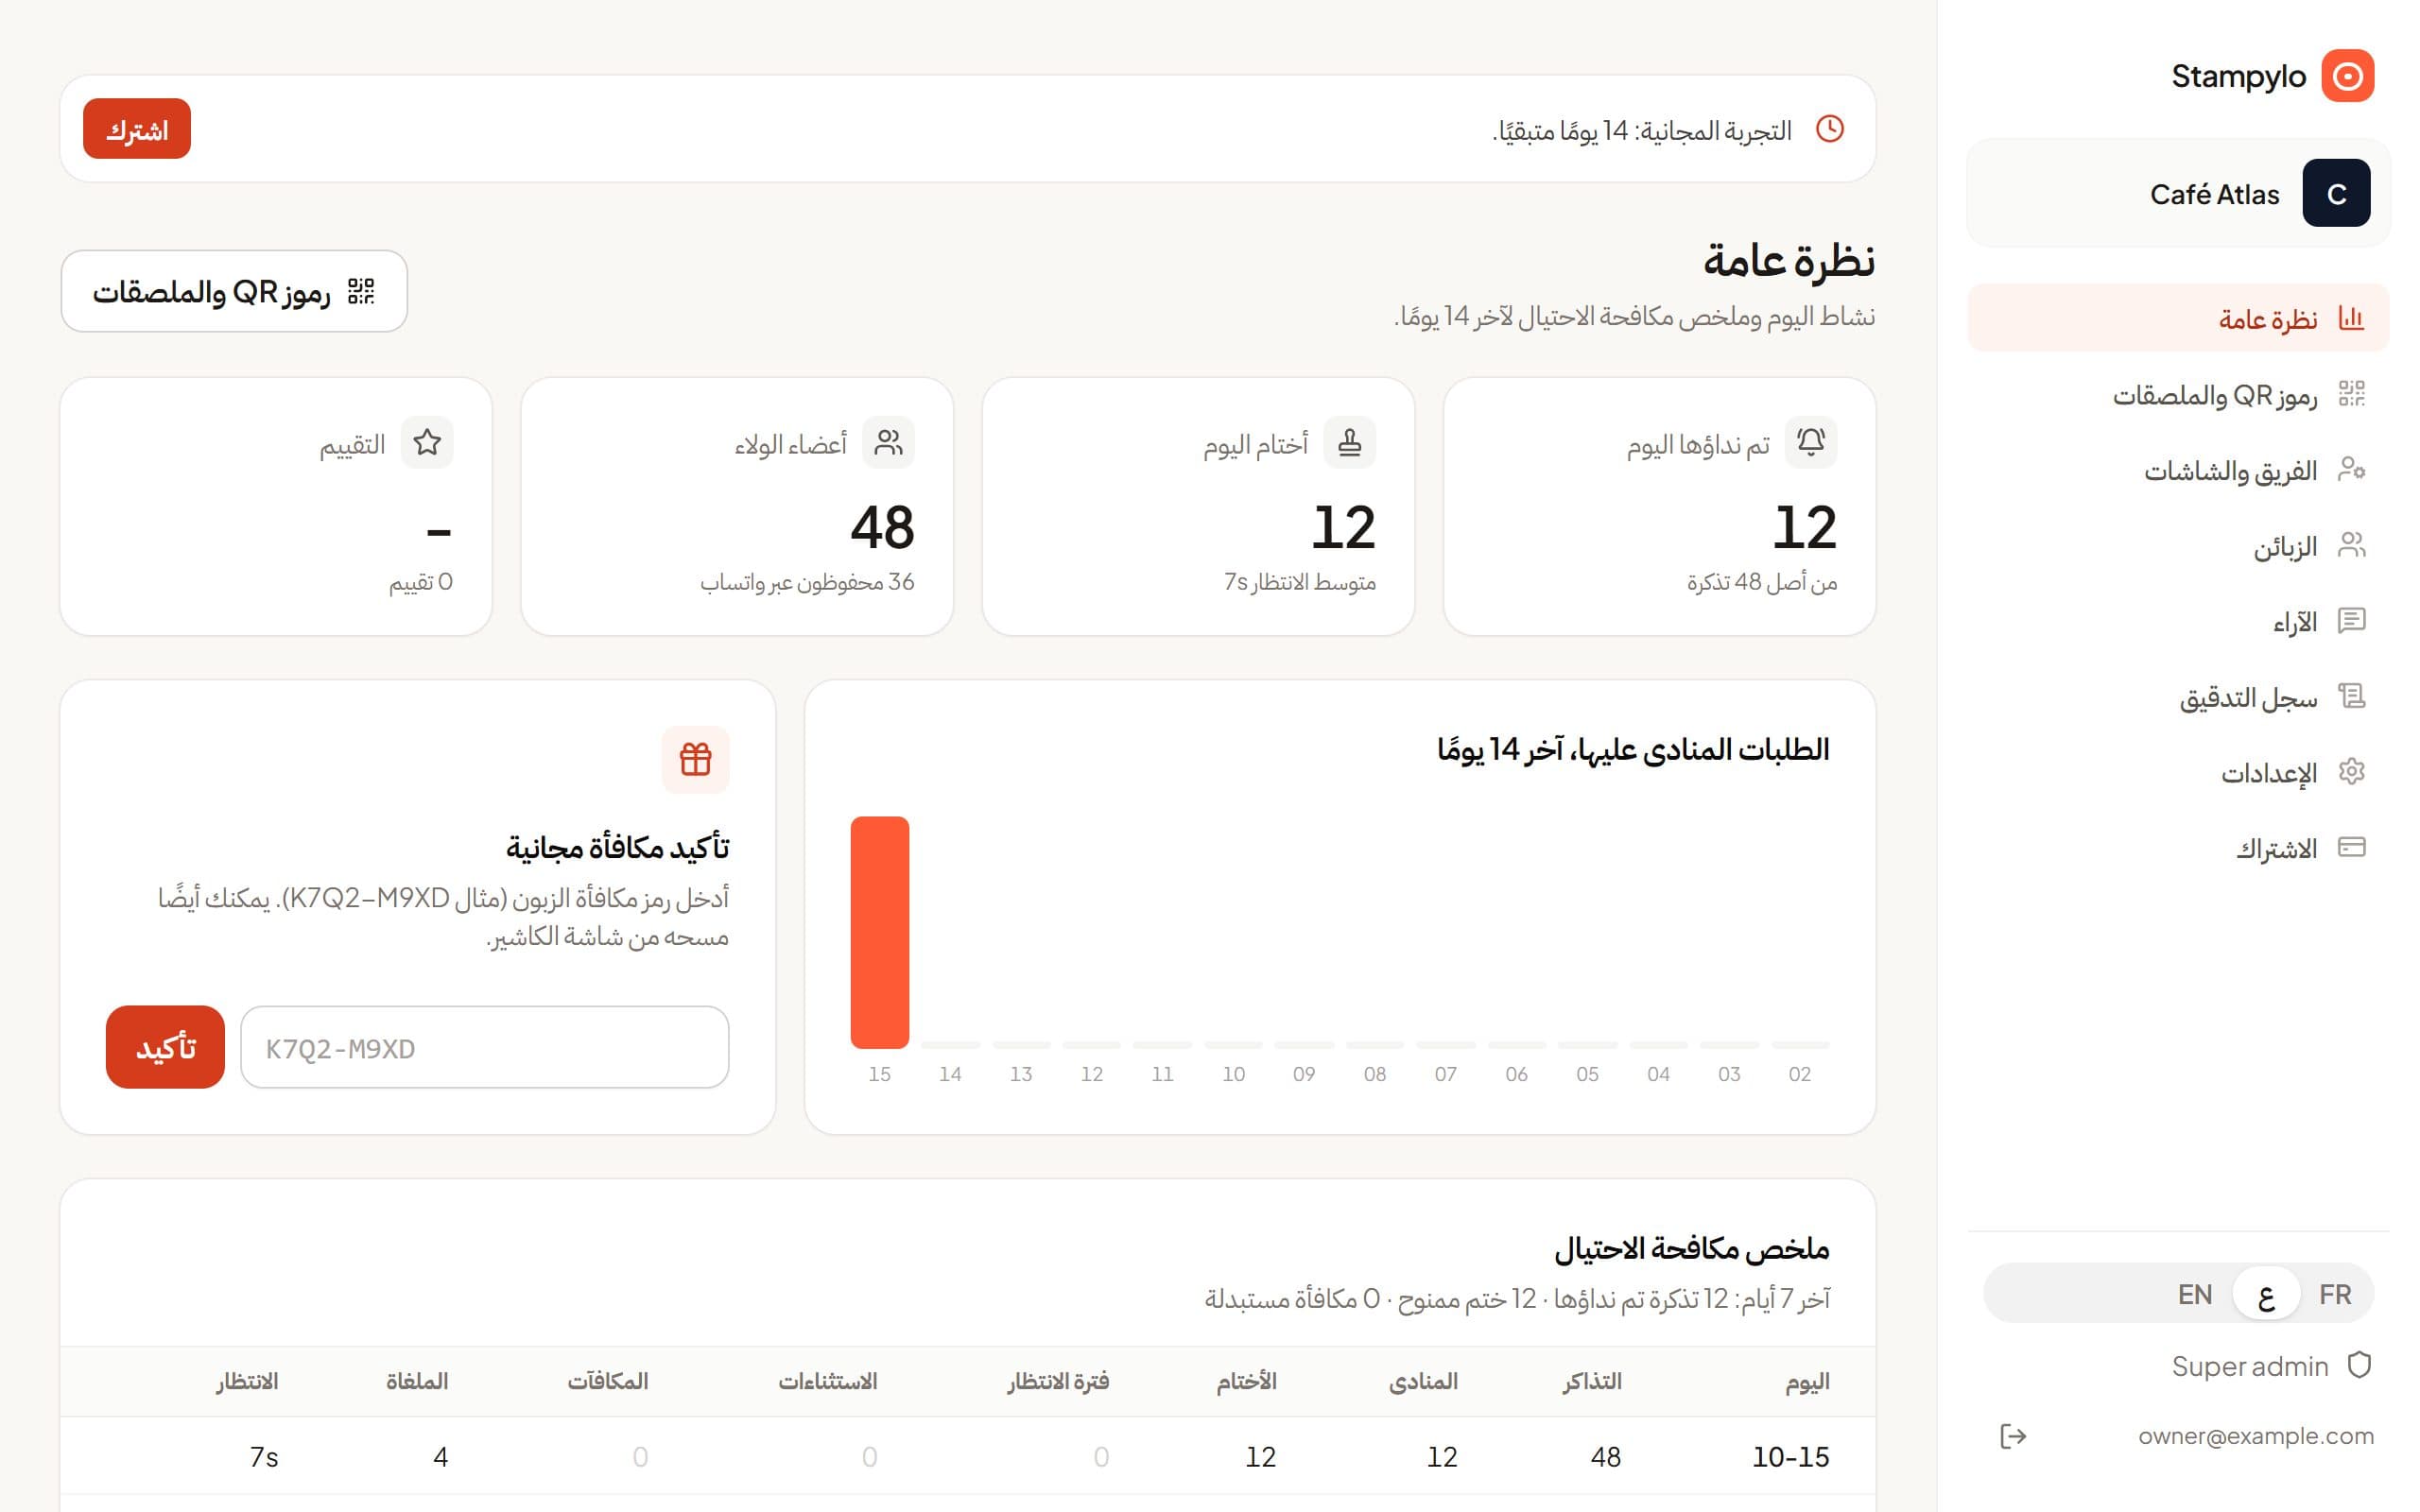The height and width of the screenshot is (1512, 2420).
Task: Click the settings gear sidebar icon
Action: pos(2351,772)
